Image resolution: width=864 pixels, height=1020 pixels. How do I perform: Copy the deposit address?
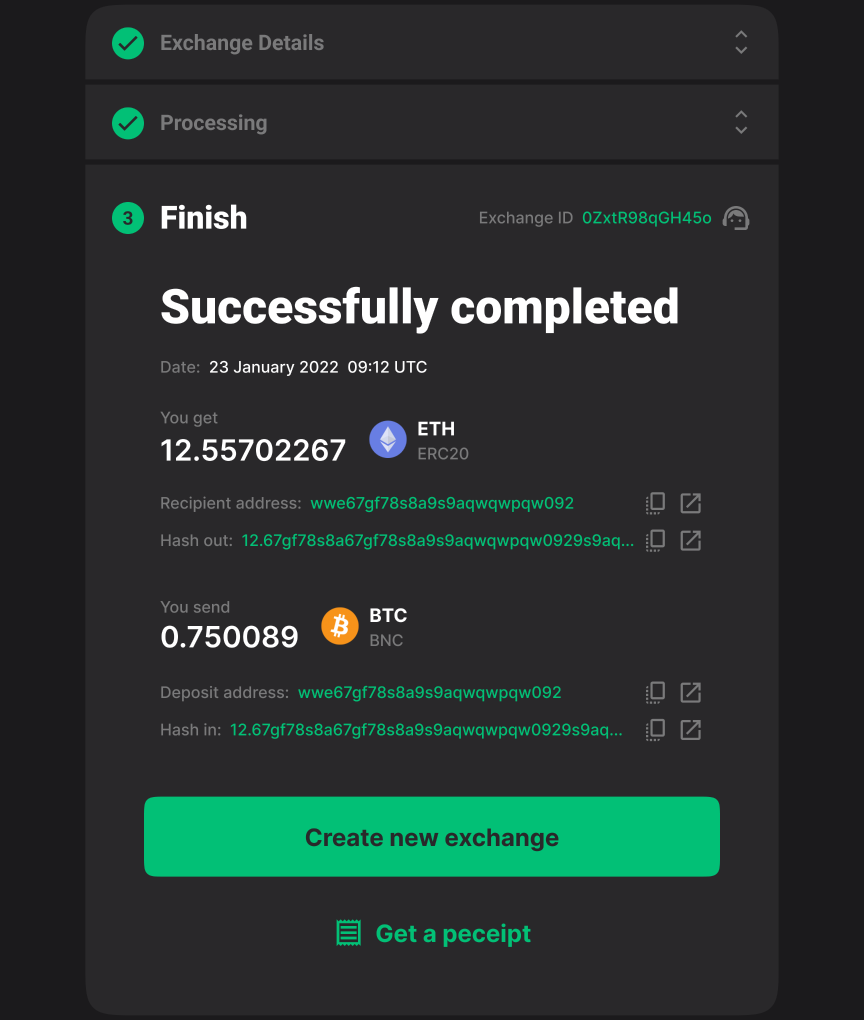point(655,692)
